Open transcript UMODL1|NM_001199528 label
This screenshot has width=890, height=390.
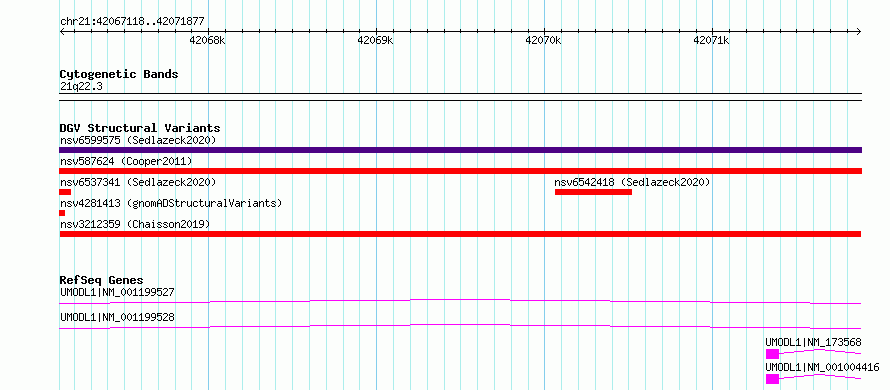tap(117, 317)
